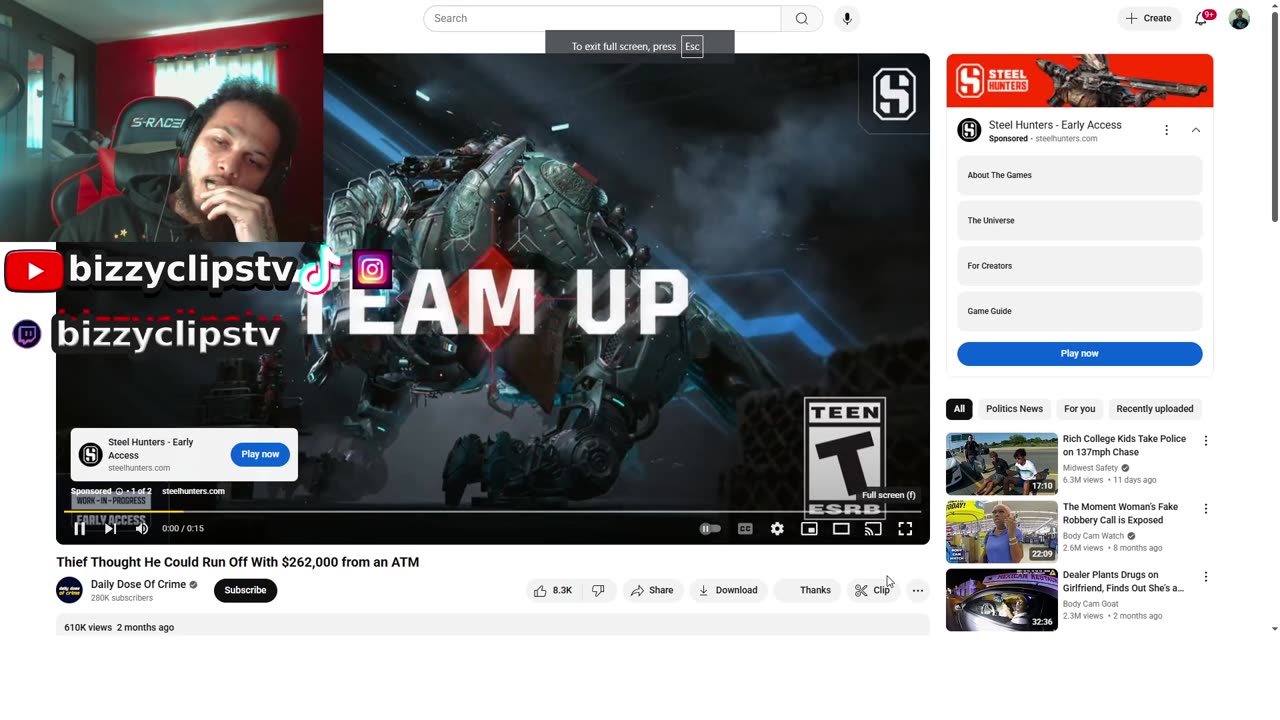This screenshot has height=720, width=1280.
Task: Open title The Moment Woman's Fake Robbery Call
Action: point(1121,513)
